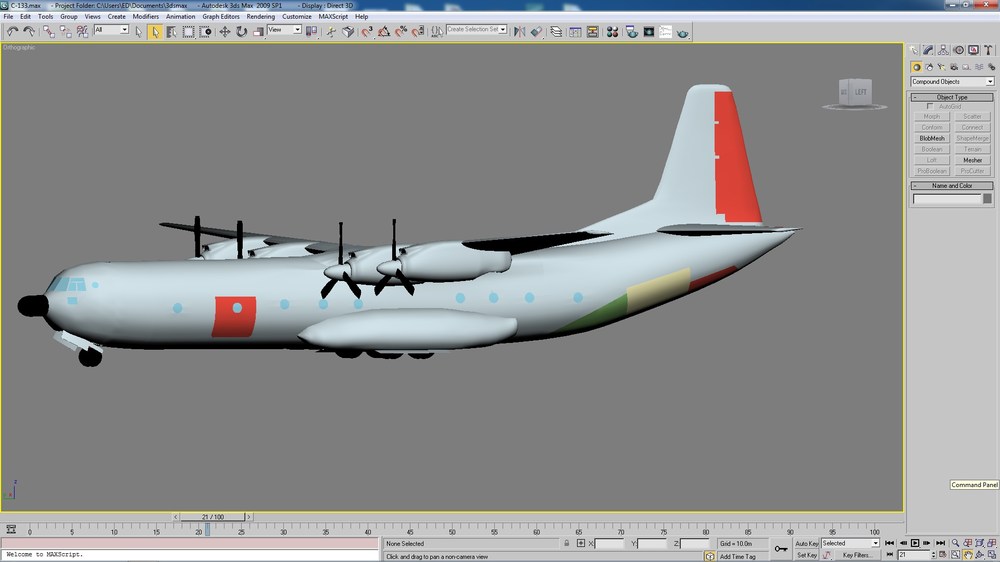Click the Set Key button
The image size is (1000, 562).
(807, 555)
